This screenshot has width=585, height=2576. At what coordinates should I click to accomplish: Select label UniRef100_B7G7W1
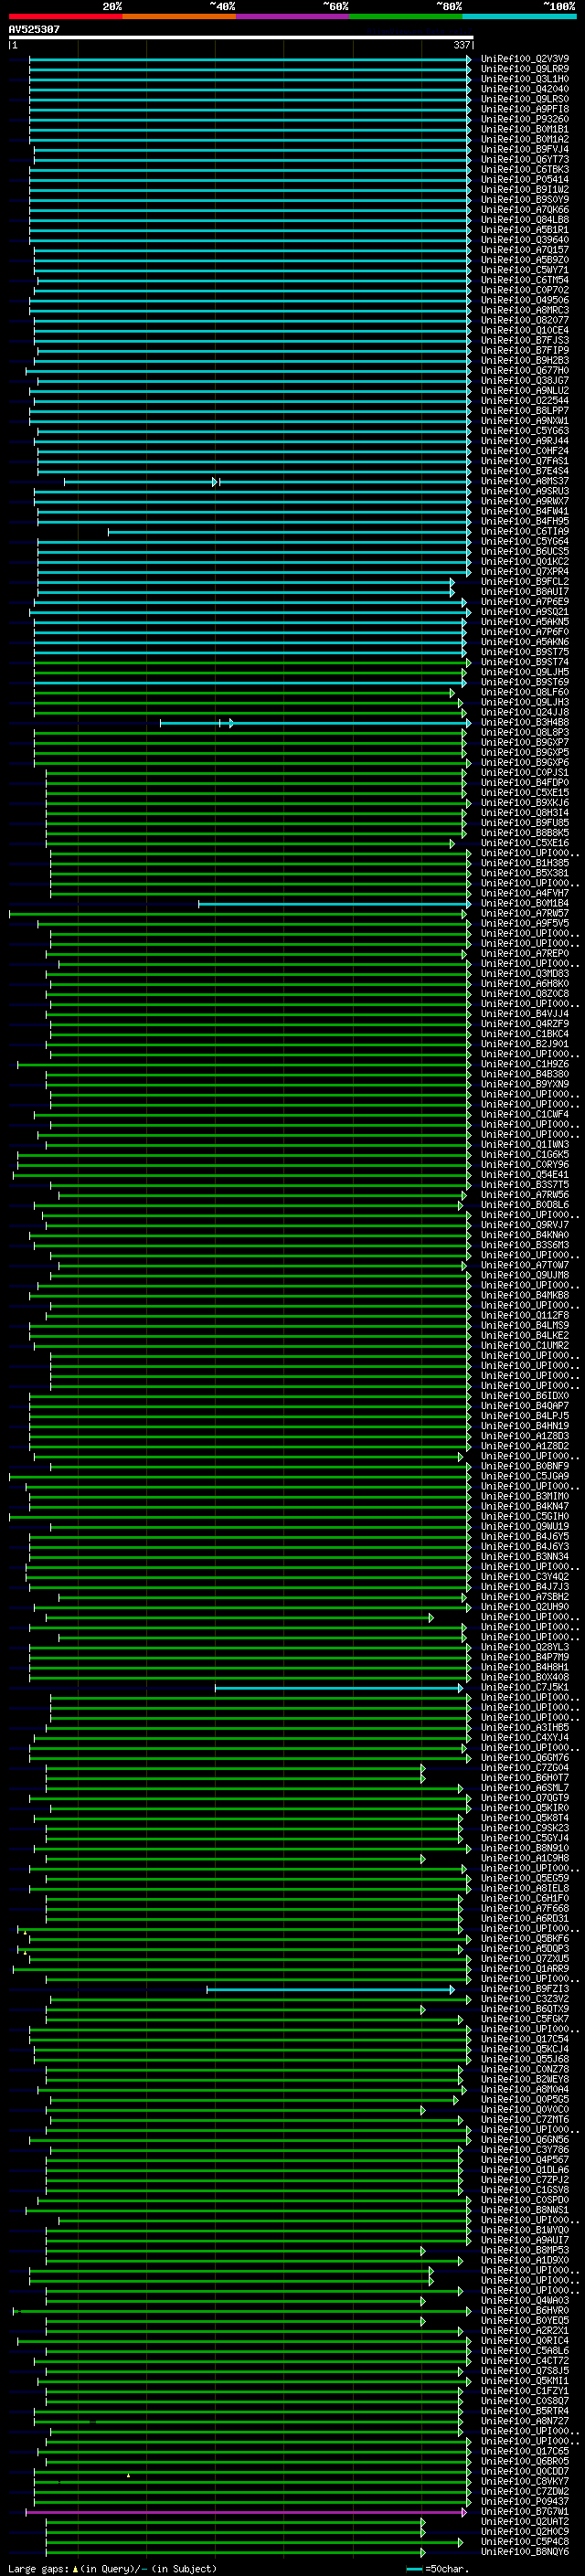point(525,2512)
